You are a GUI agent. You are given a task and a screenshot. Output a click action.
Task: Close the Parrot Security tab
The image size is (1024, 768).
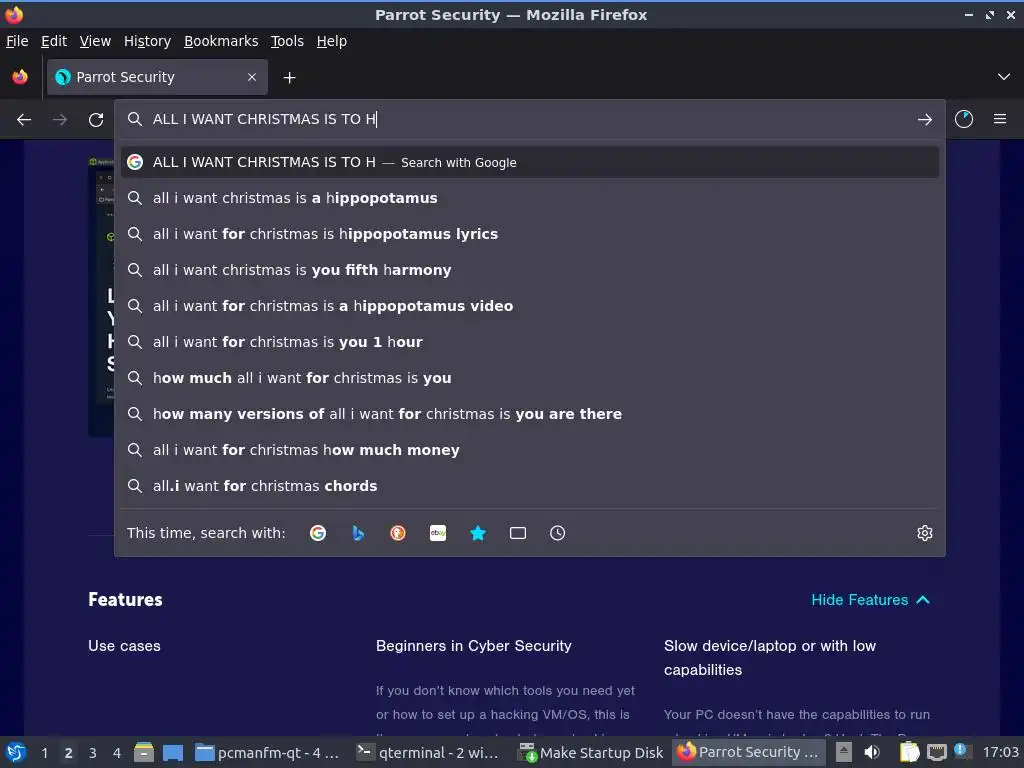(x=251, y=77)
